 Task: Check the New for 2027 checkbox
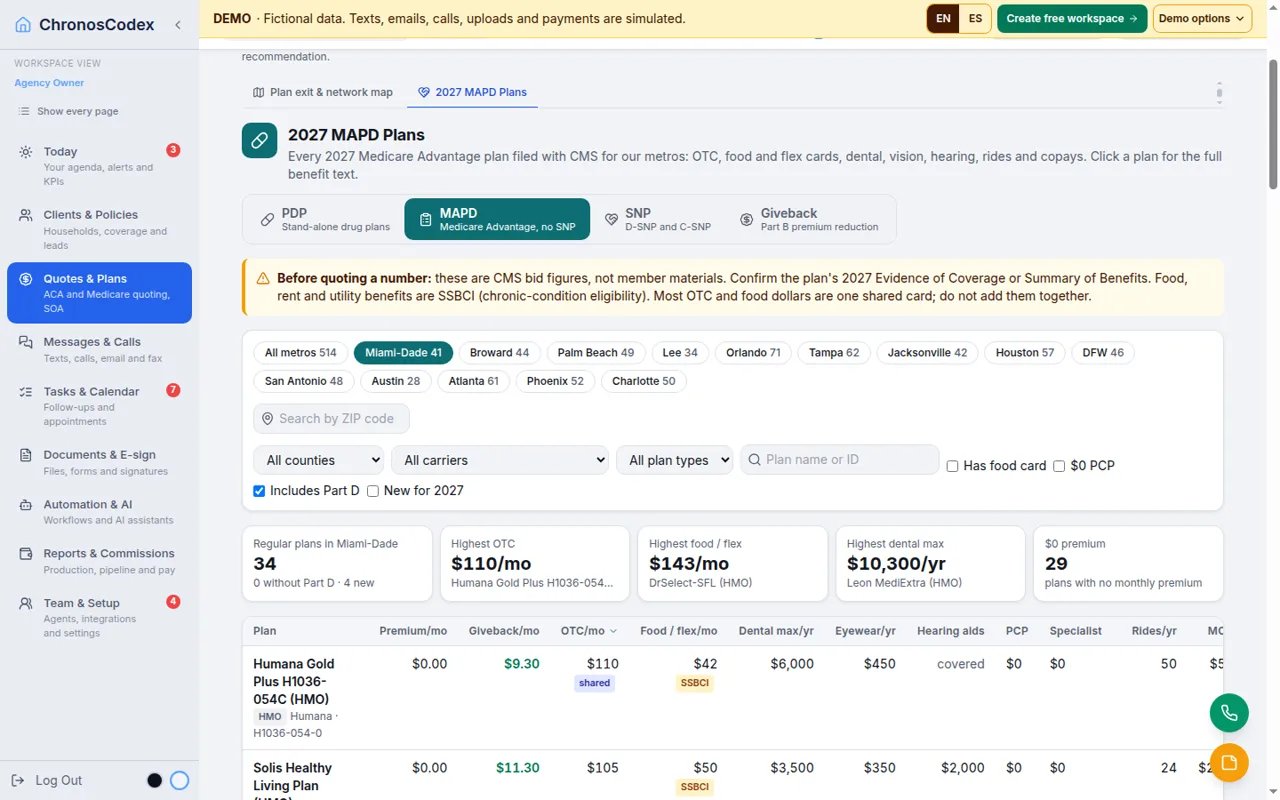pos(373,491)
